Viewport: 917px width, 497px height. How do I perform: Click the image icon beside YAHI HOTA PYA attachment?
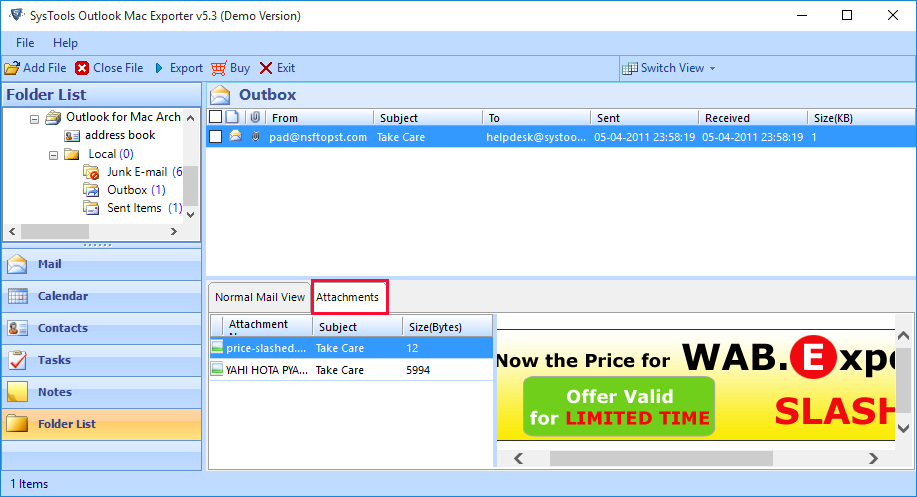[217, 370]
